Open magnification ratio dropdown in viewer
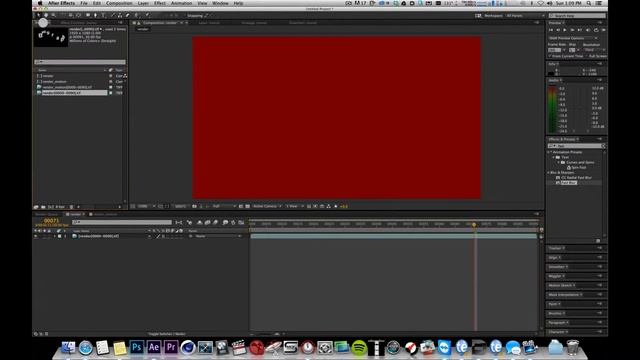 tap(146, 207)
